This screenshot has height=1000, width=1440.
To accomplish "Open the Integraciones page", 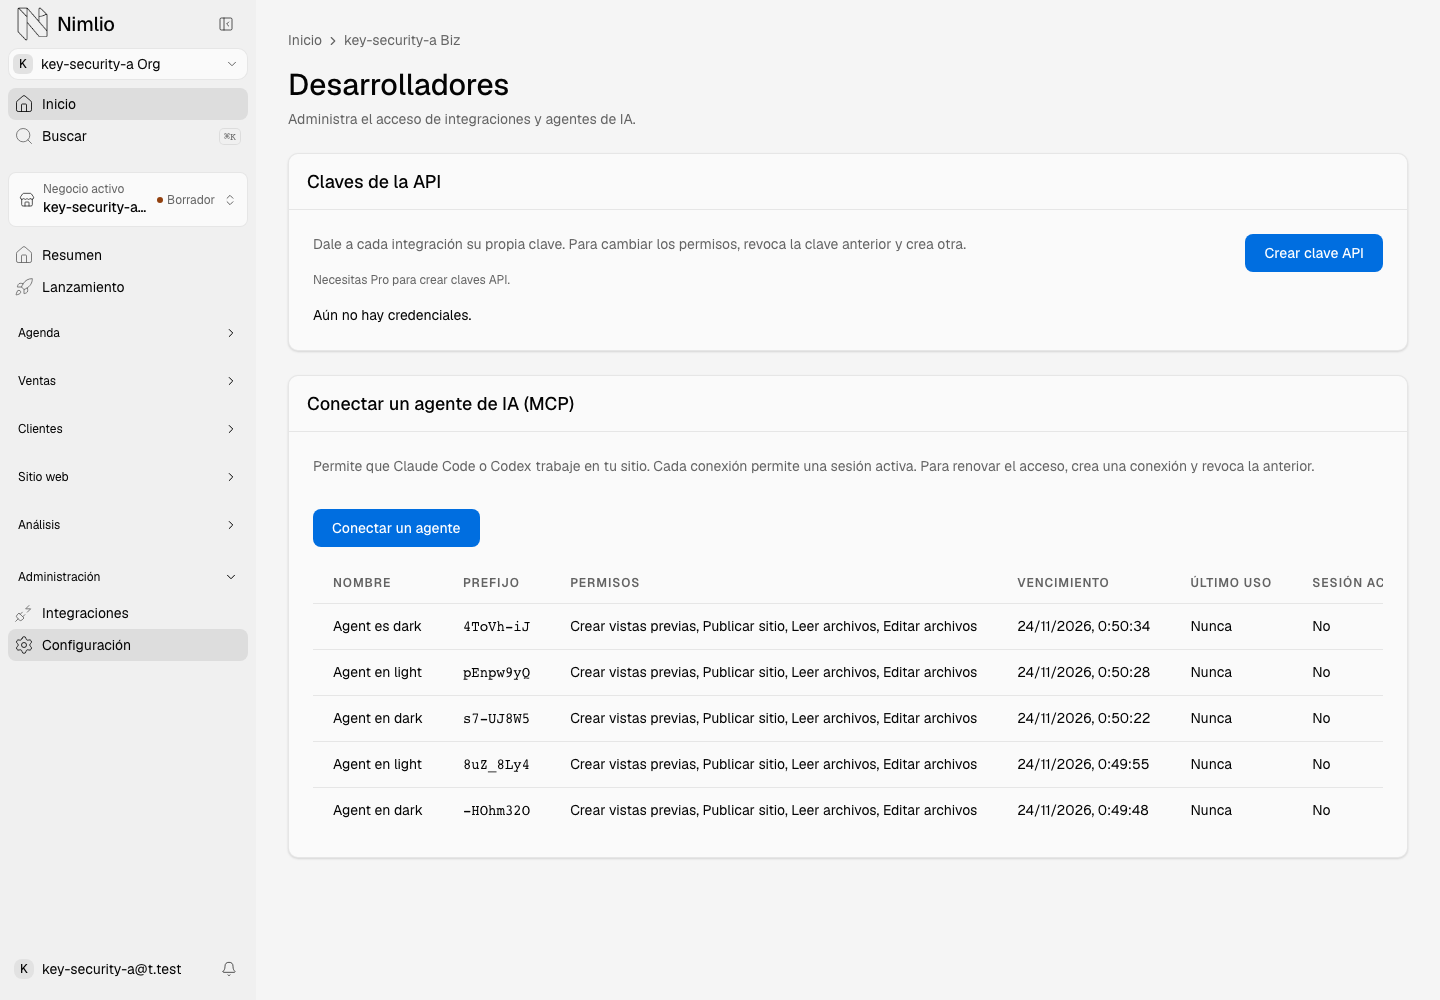I will tap(128, 613).
